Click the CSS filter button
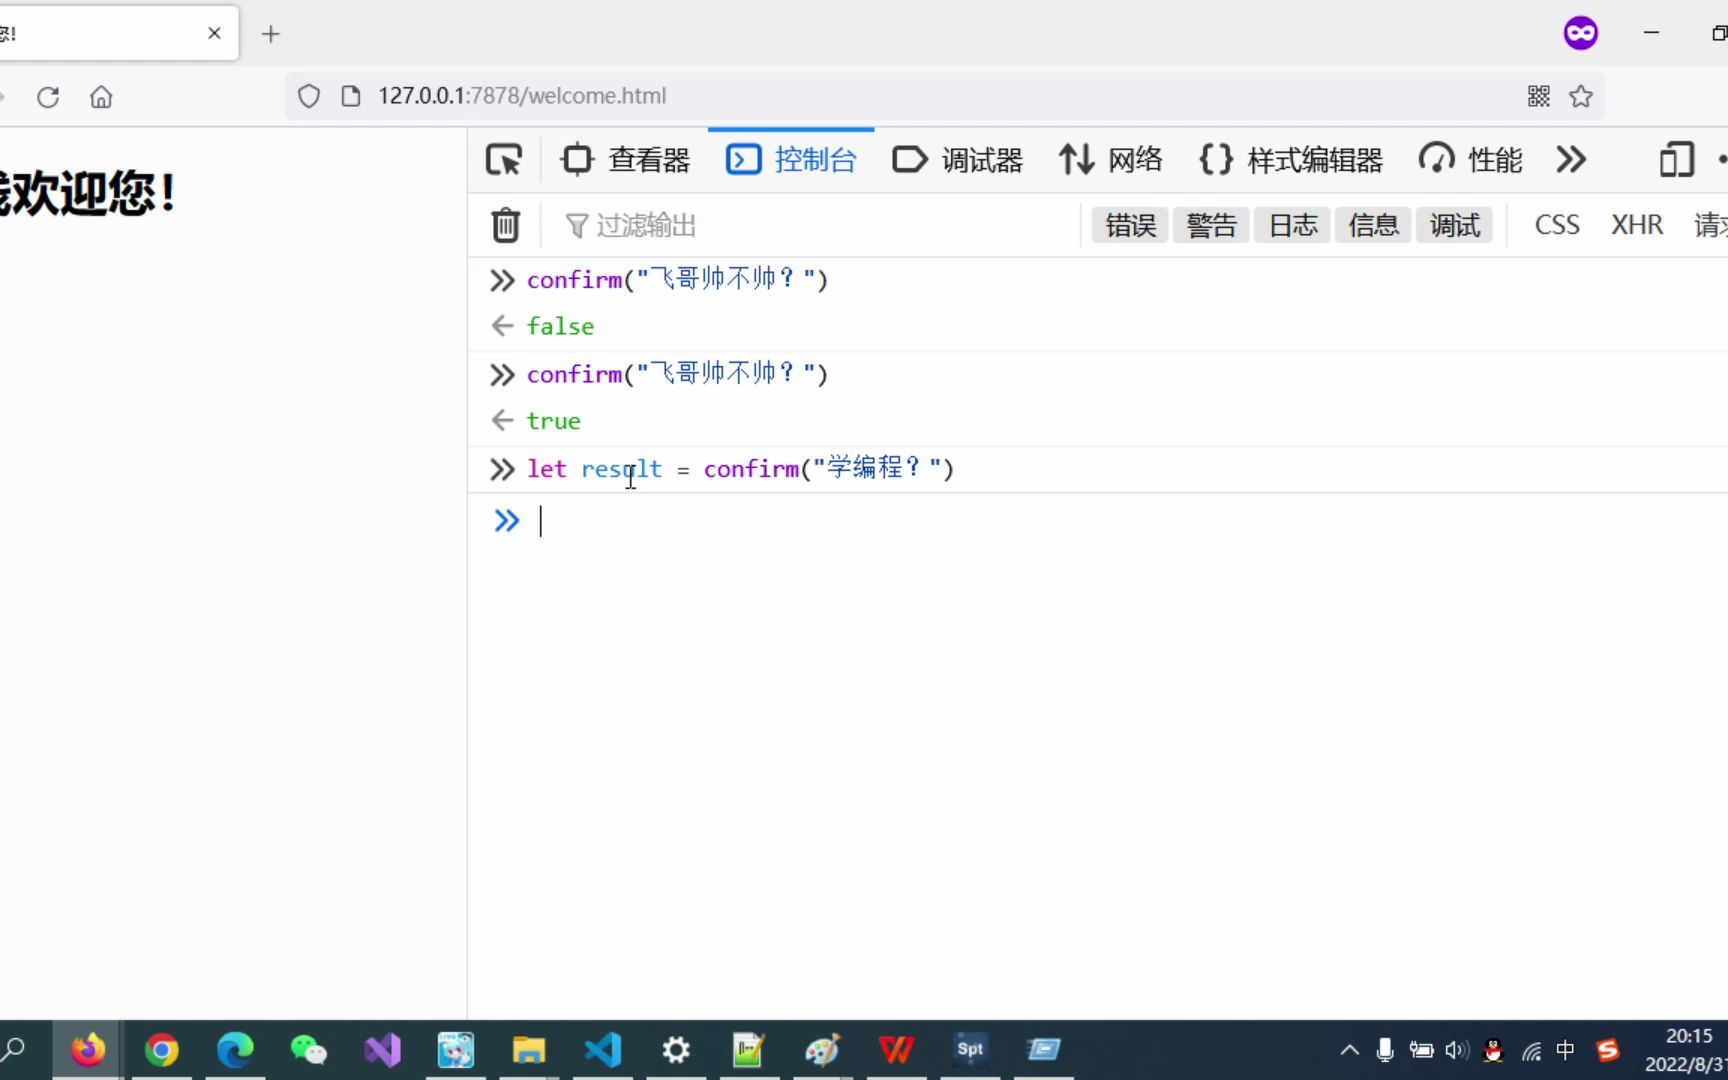The width and height of the screenshot is (1728, 1080). [1556, 224]
